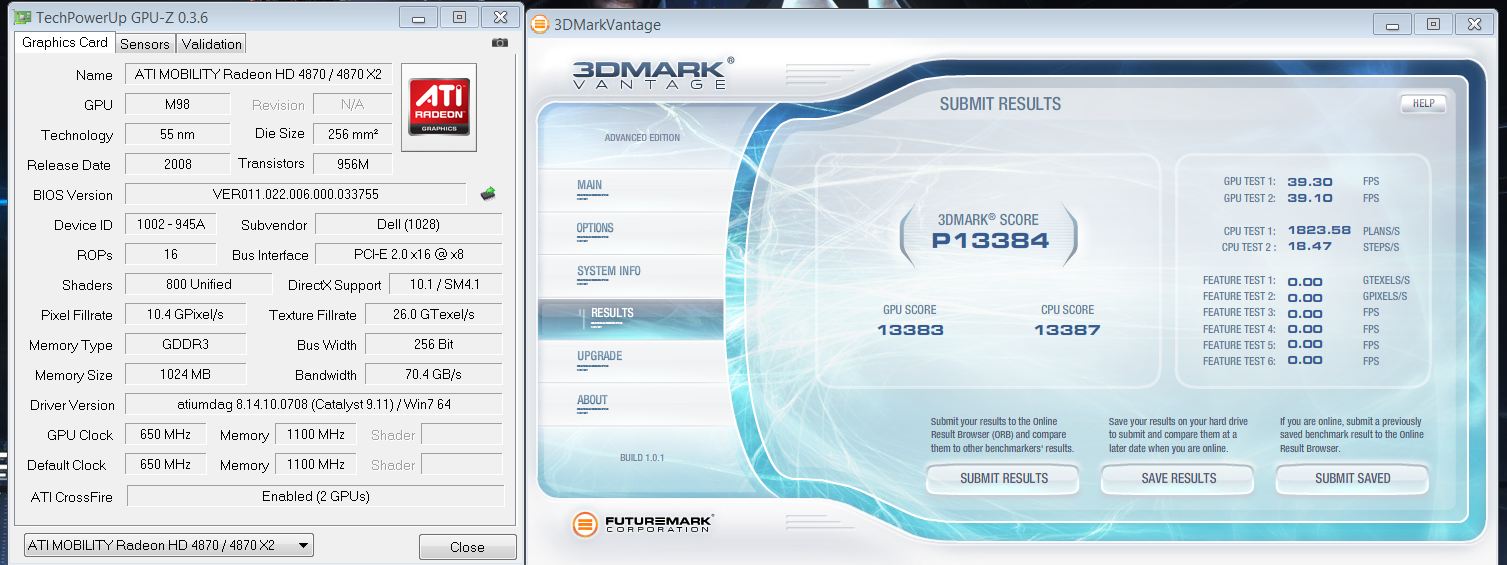
Task: Click the BUILD 1.0.1 text
Action: click(x=642, y=458)
